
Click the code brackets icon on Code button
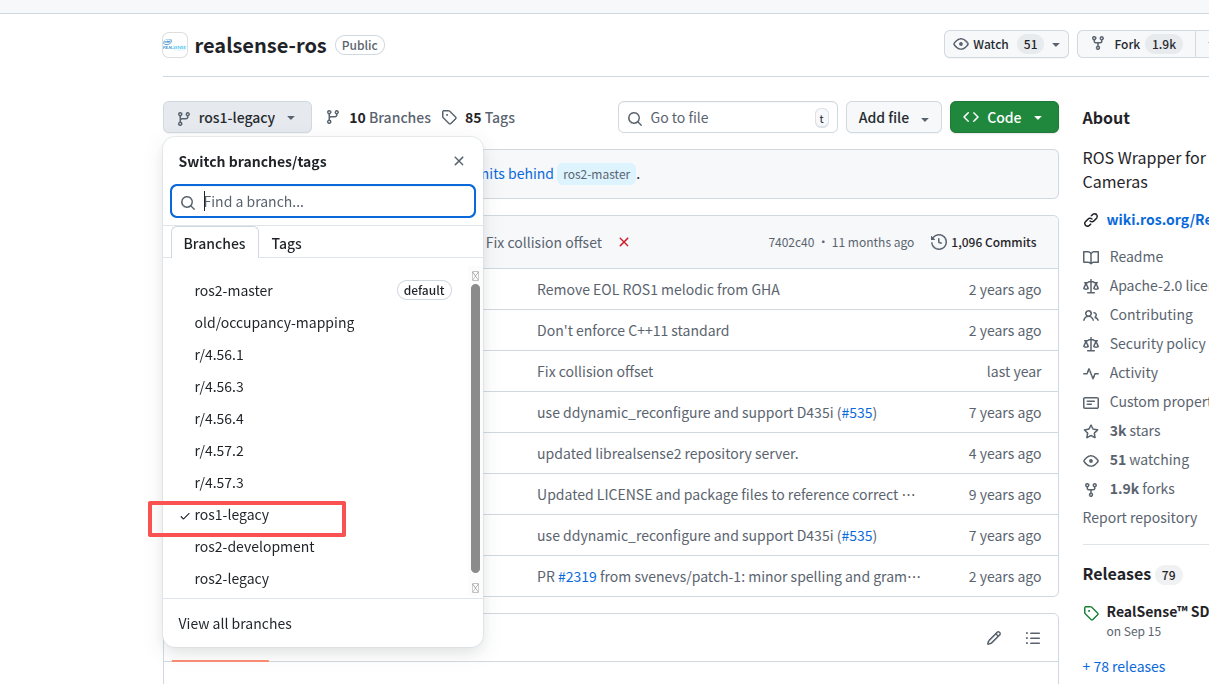point(971,117)
